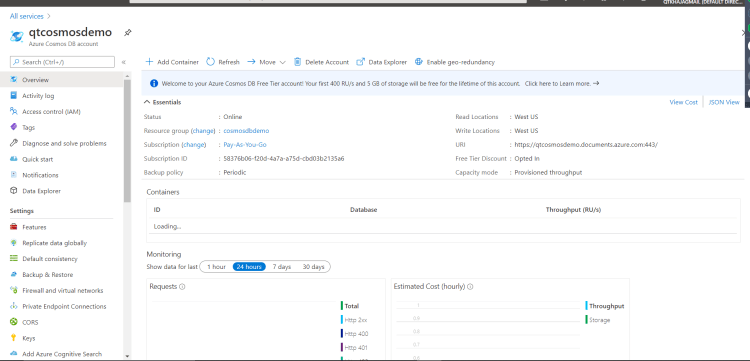Open the JSON View link

pyautogui.click(x=724, y=102)
